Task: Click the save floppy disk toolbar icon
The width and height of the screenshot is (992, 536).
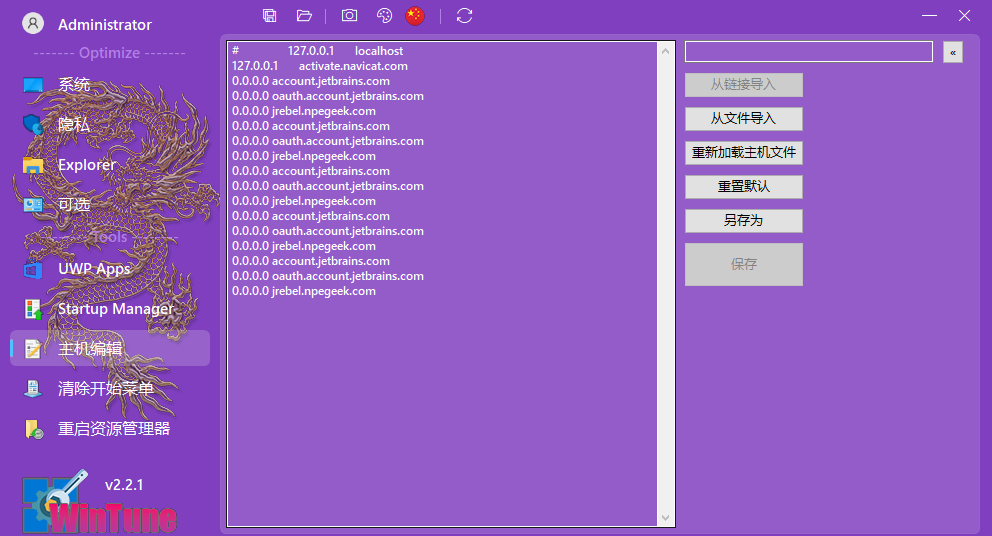Action: coord(270,16)
